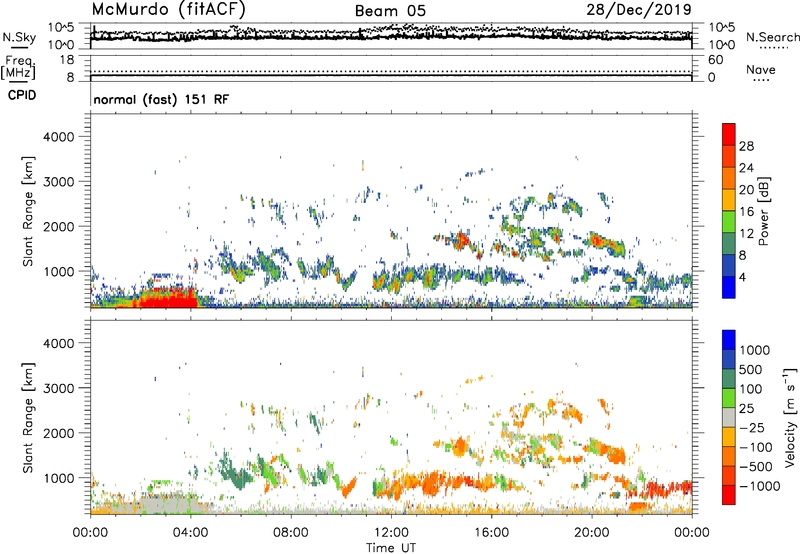Click the 4000 km tick in the velocity panel
The image size is (800, 554).
(x=59, y=343)
